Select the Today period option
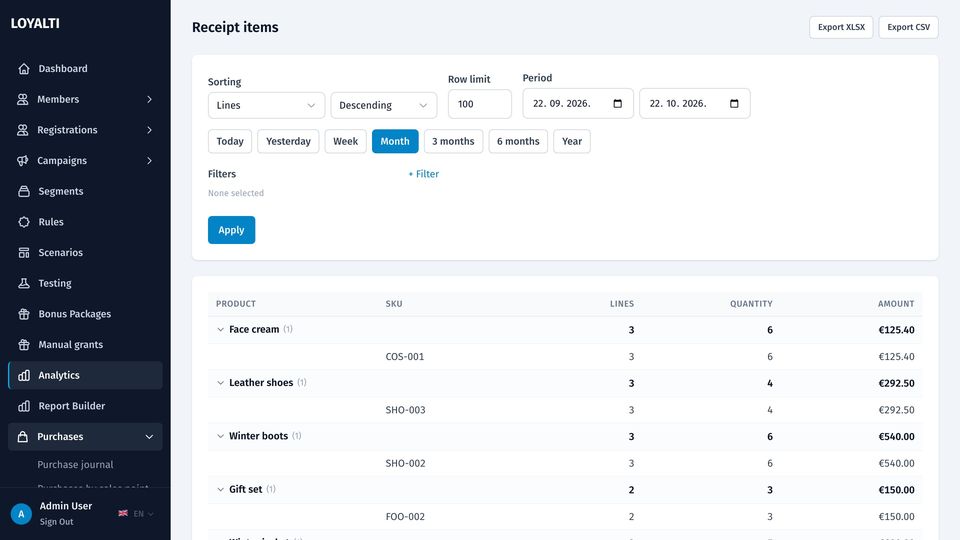This screenshot has width=960, height=540. pyautogui.click(x=230, y=141)
